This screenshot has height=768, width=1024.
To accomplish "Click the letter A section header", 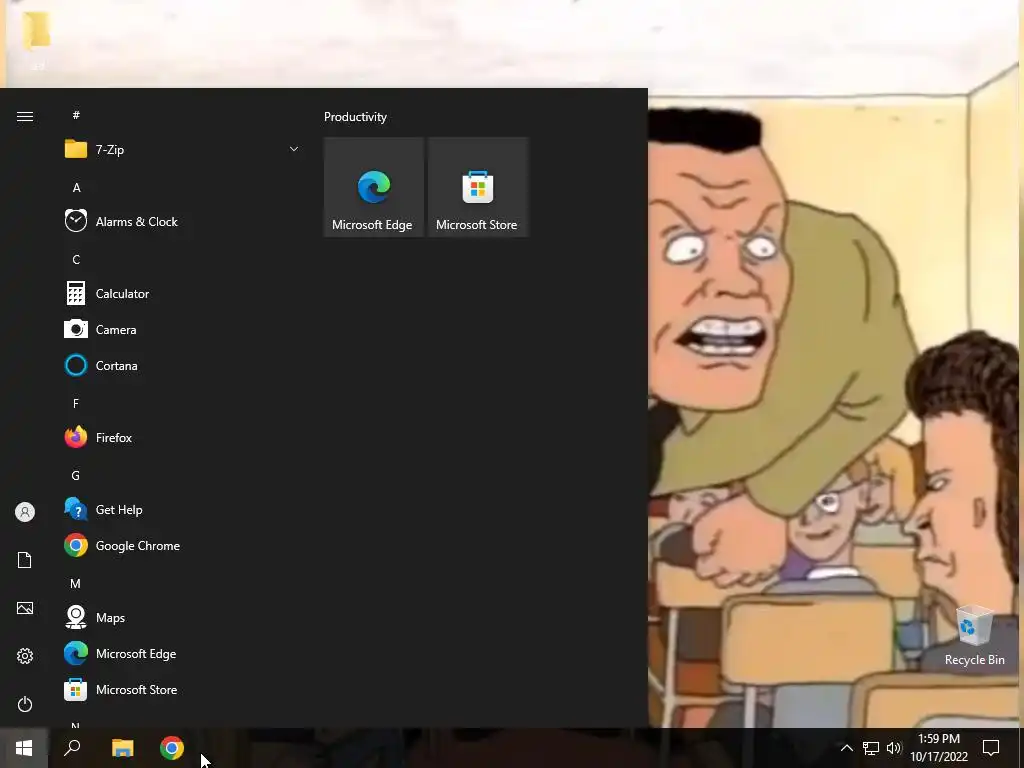I will point(76,188).
